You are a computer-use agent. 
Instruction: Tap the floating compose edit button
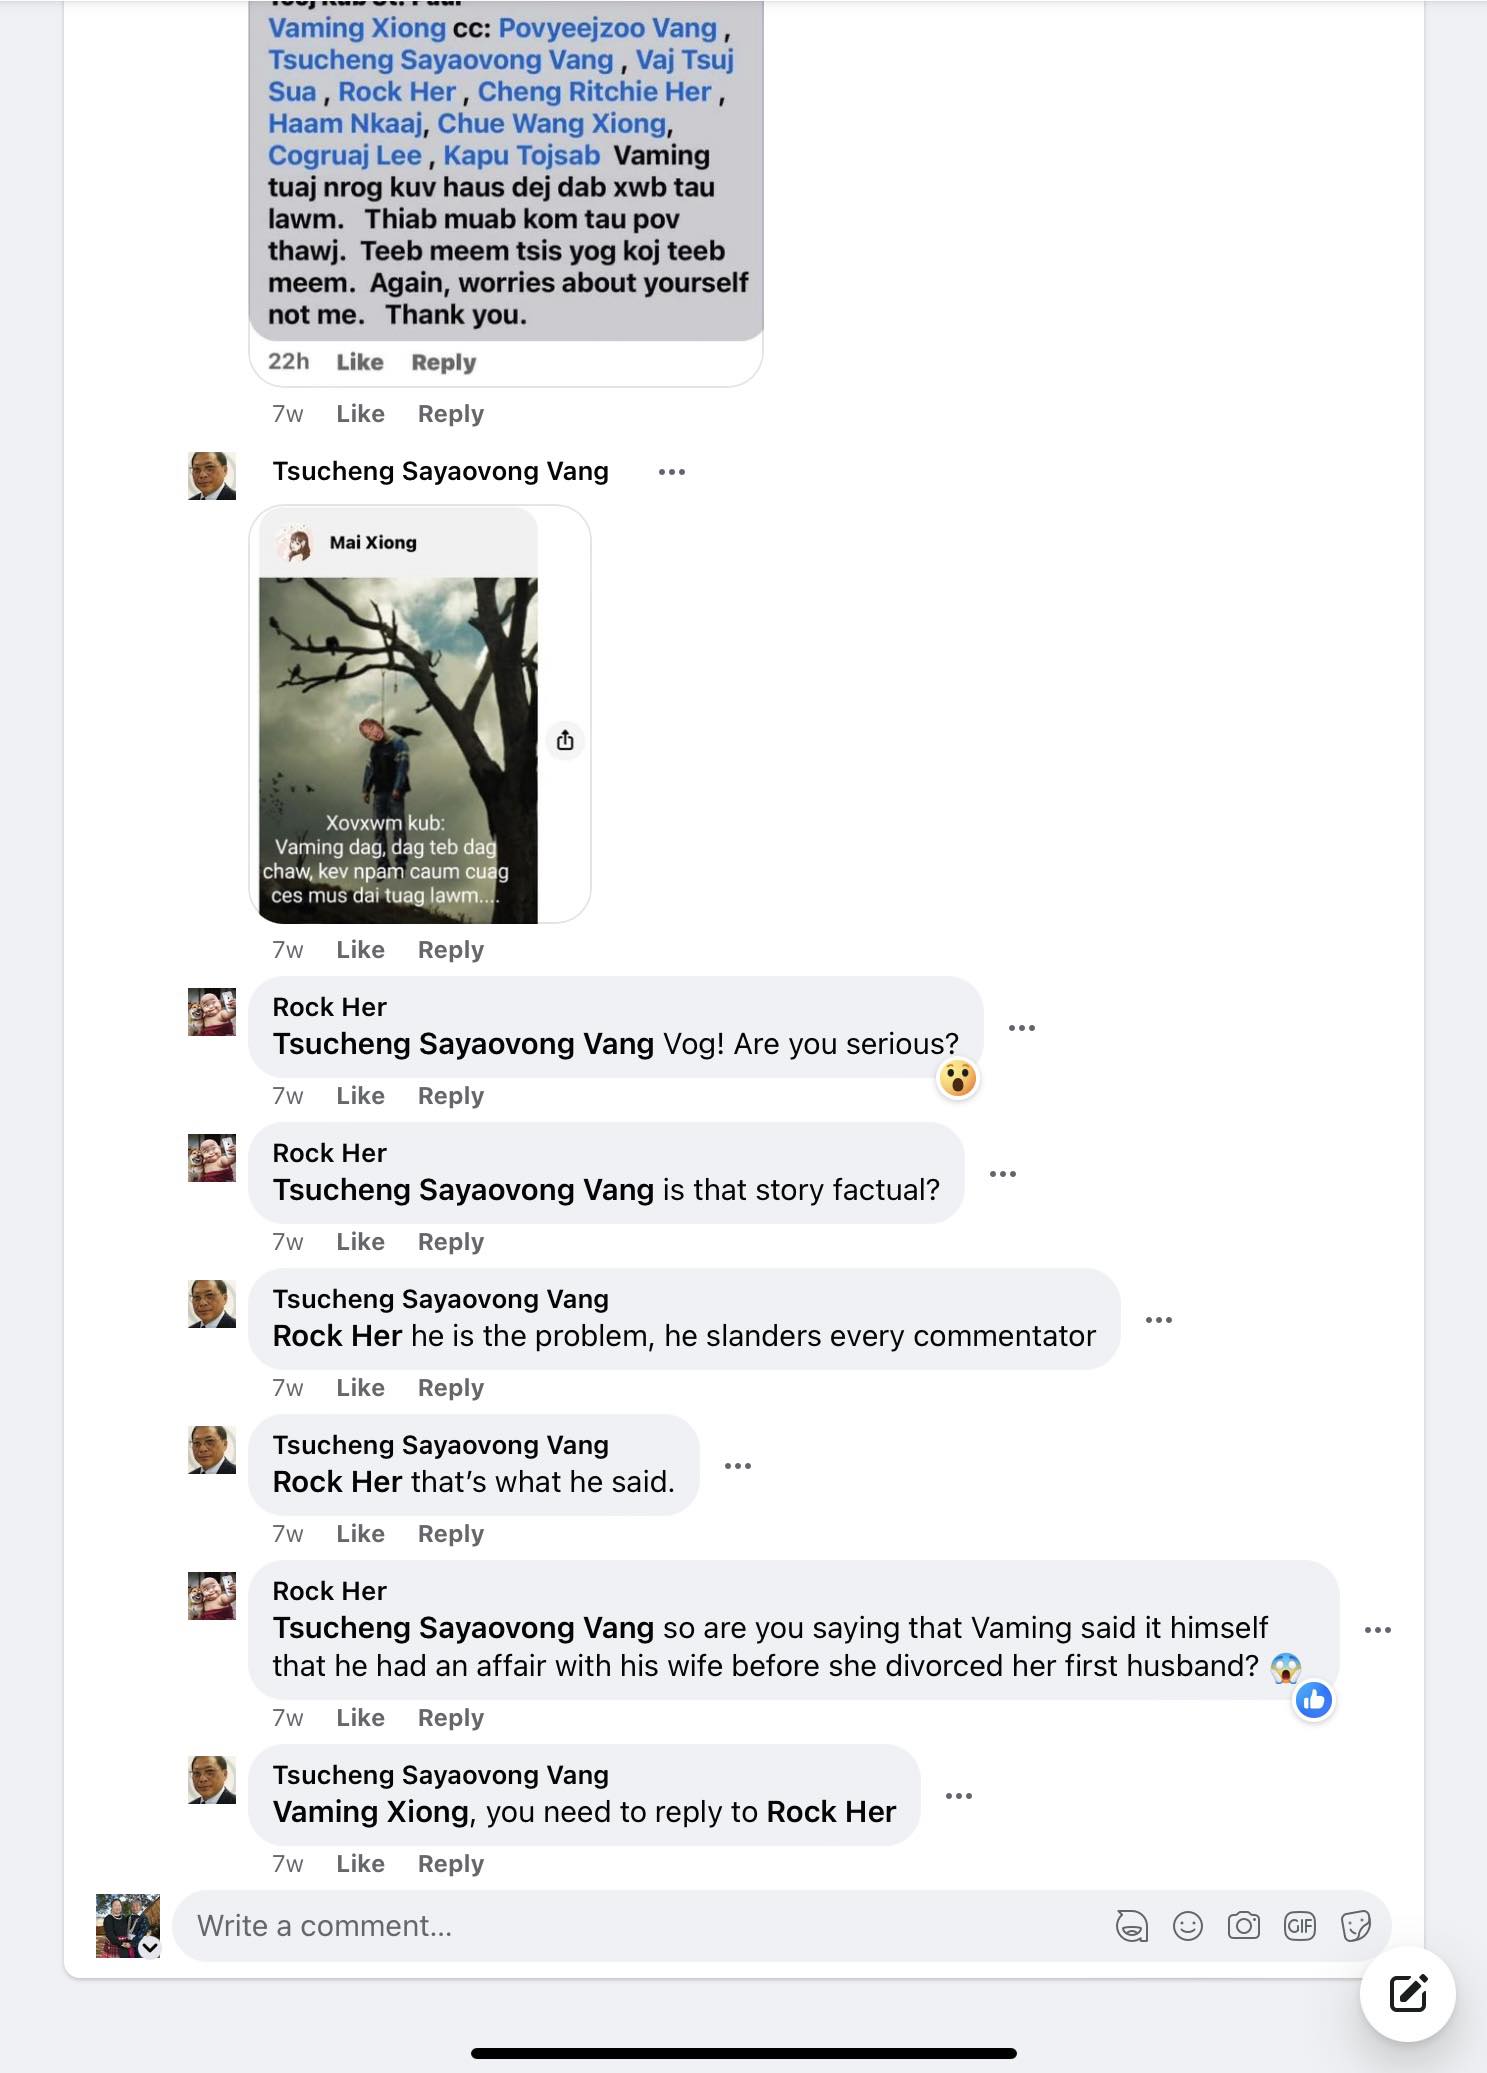coord(1407,1994)
